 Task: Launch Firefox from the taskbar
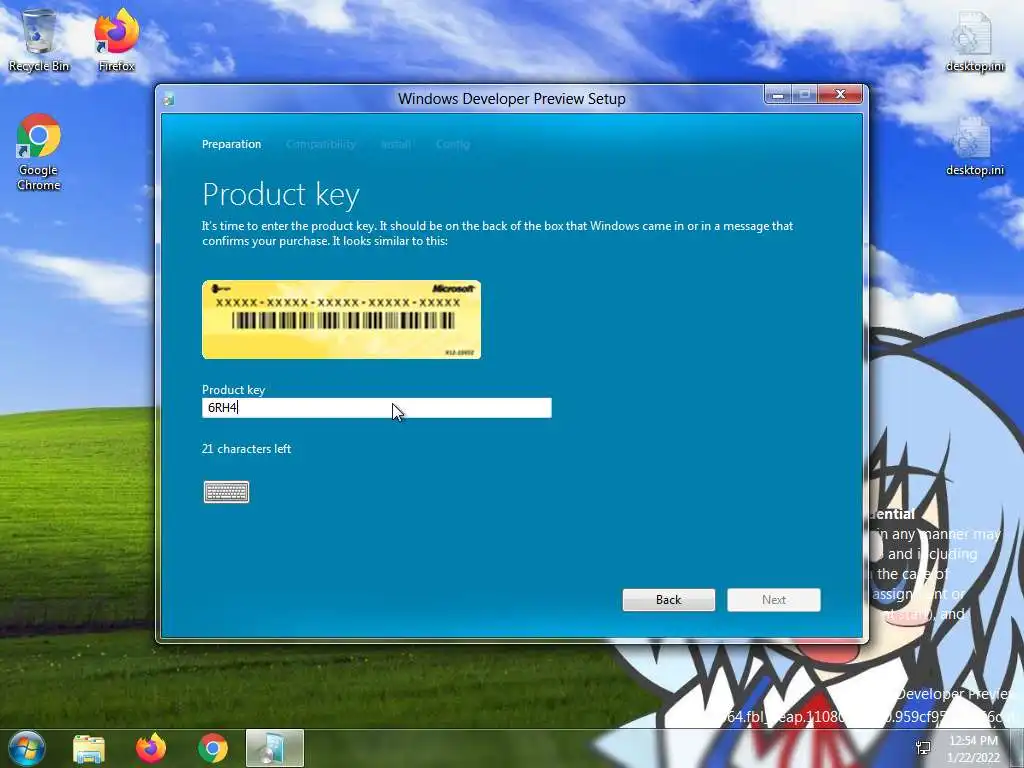click(151, 748)
